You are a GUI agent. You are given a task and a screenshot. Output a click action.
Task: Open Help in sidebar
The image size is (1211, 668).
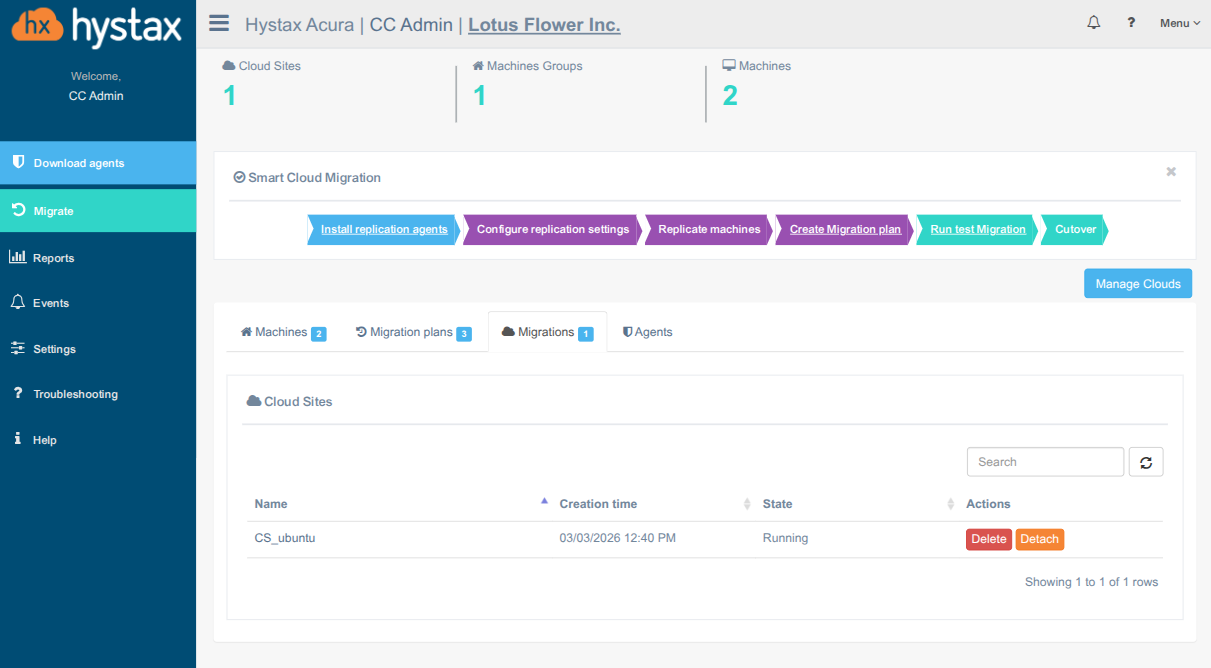[x=98, y=440]
